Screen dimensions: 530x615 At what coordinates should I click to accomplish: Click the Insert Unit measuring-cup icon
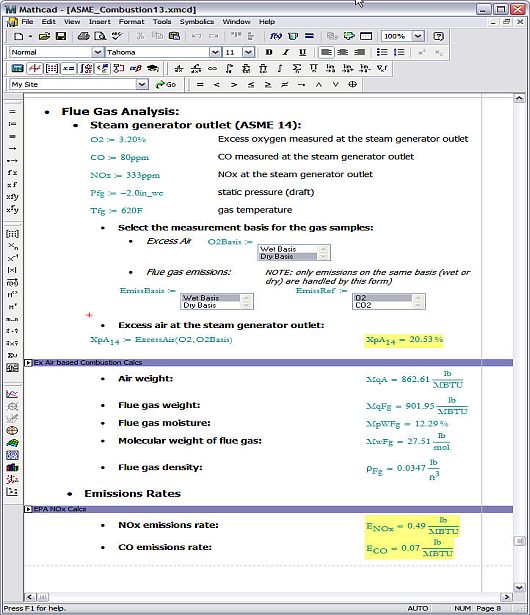point(293,36)
